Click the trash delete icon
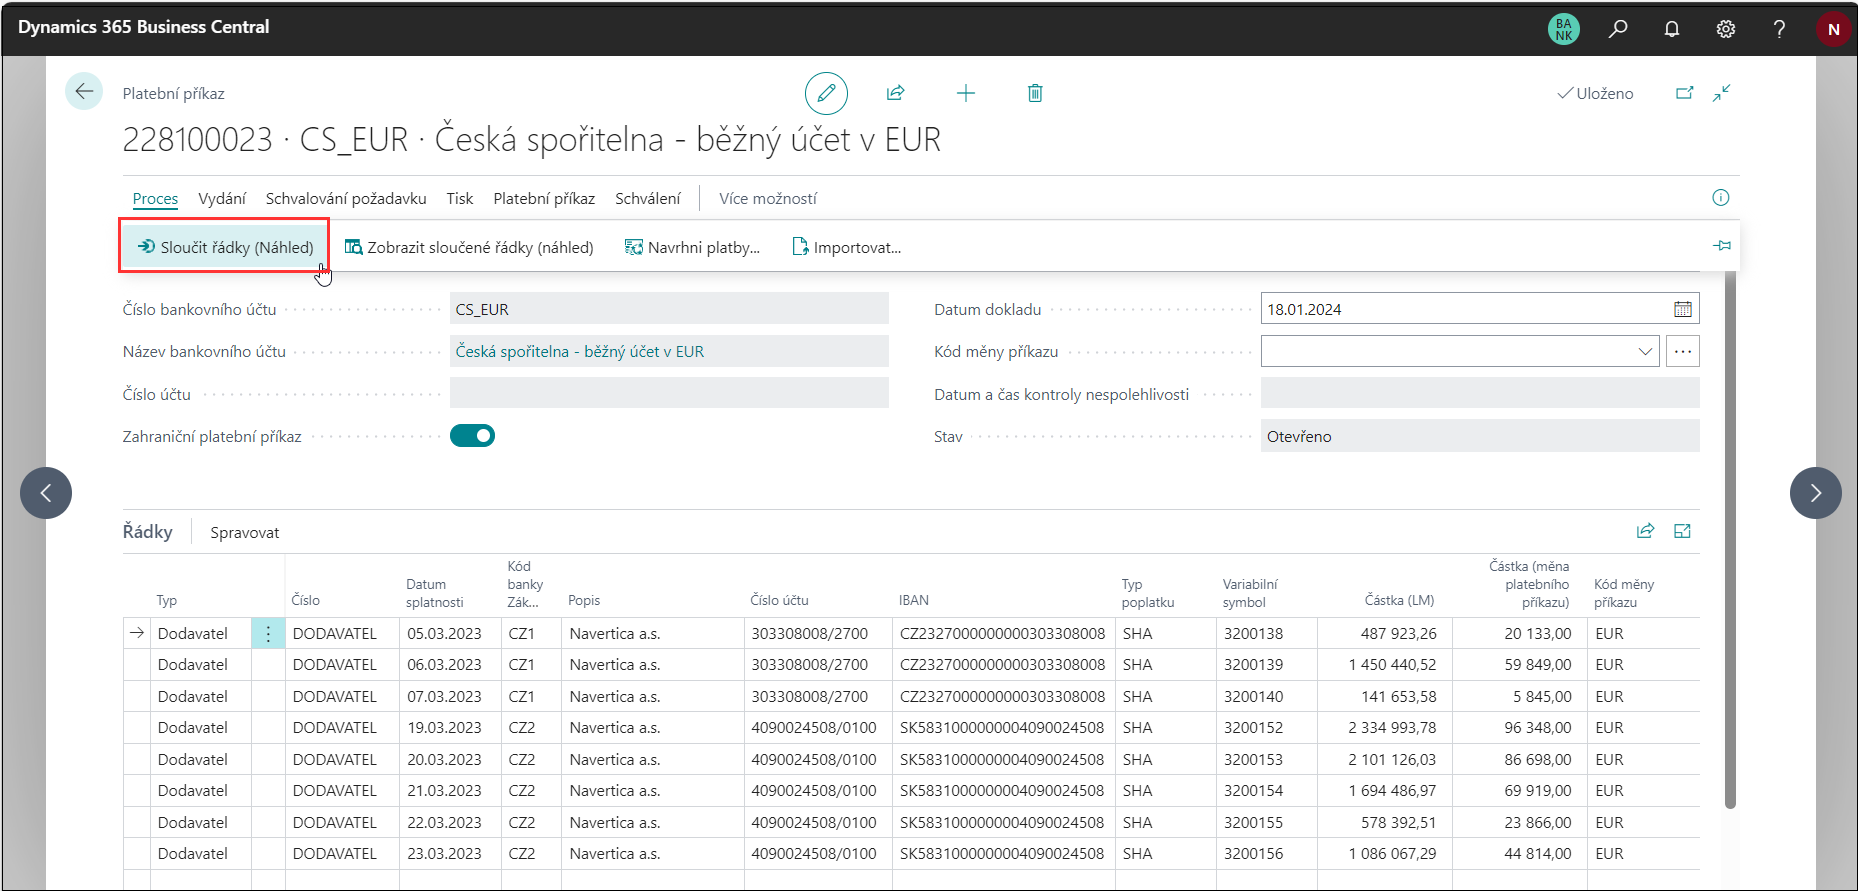 click(1035, 93)
